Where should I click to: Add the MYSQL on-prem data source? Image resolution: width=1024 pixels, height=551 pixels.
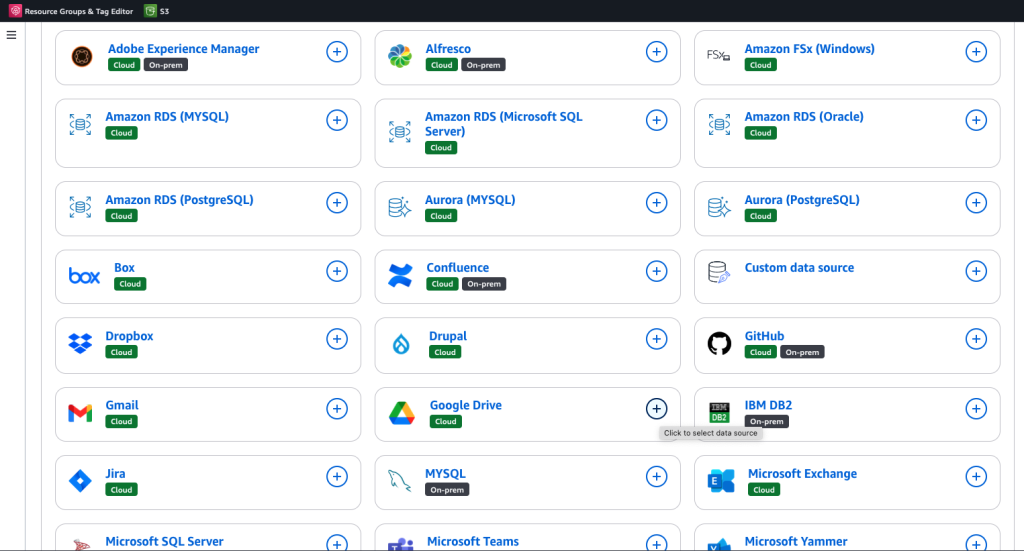656,477
